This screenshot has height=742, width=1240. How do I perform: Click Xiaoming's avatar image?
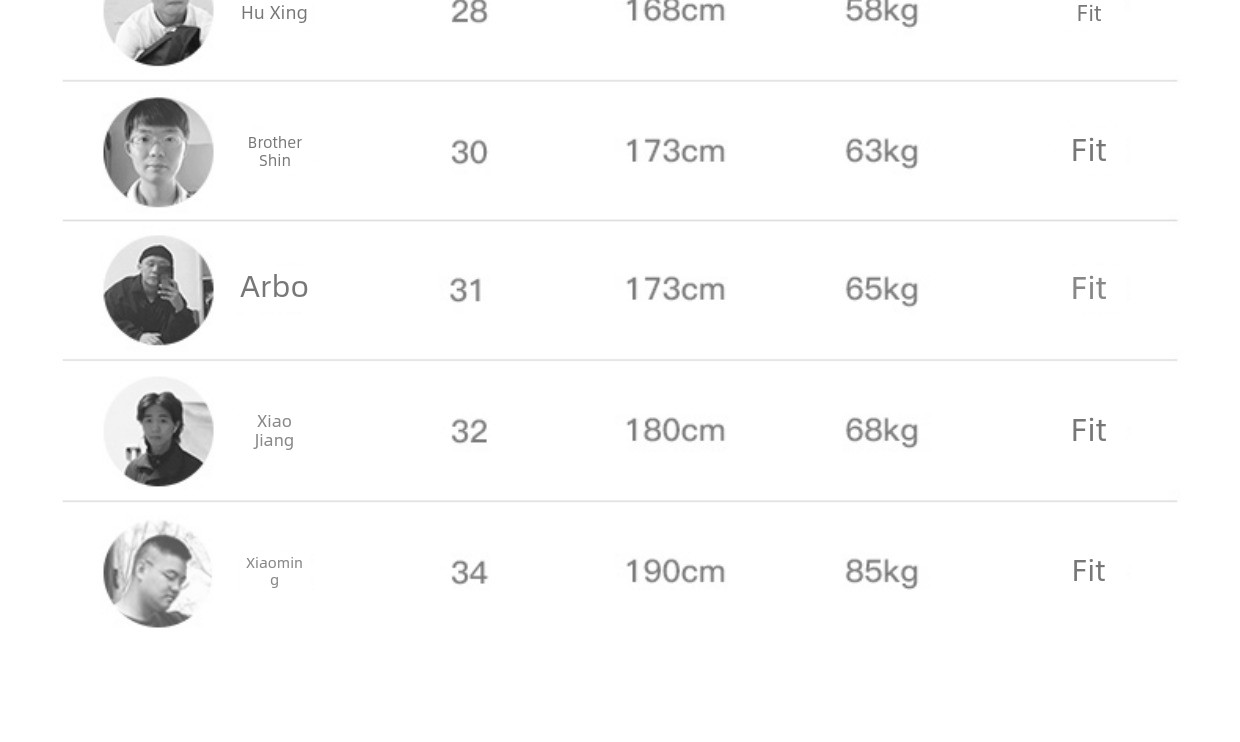[x=158, y=573]
